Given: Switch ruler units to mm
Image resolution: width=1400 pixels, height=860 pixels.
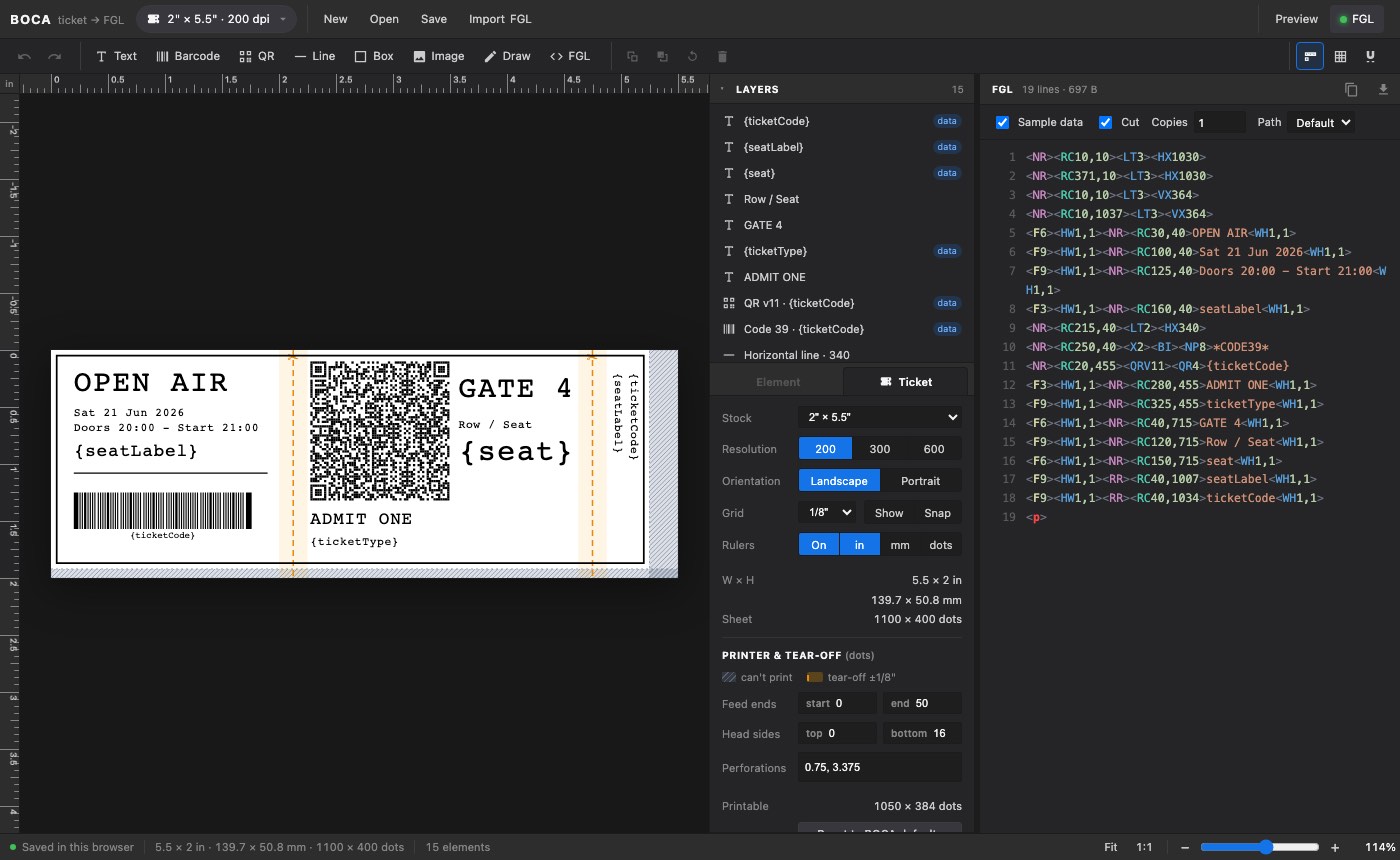Looking at the screenshot, I should coord(900,545).
